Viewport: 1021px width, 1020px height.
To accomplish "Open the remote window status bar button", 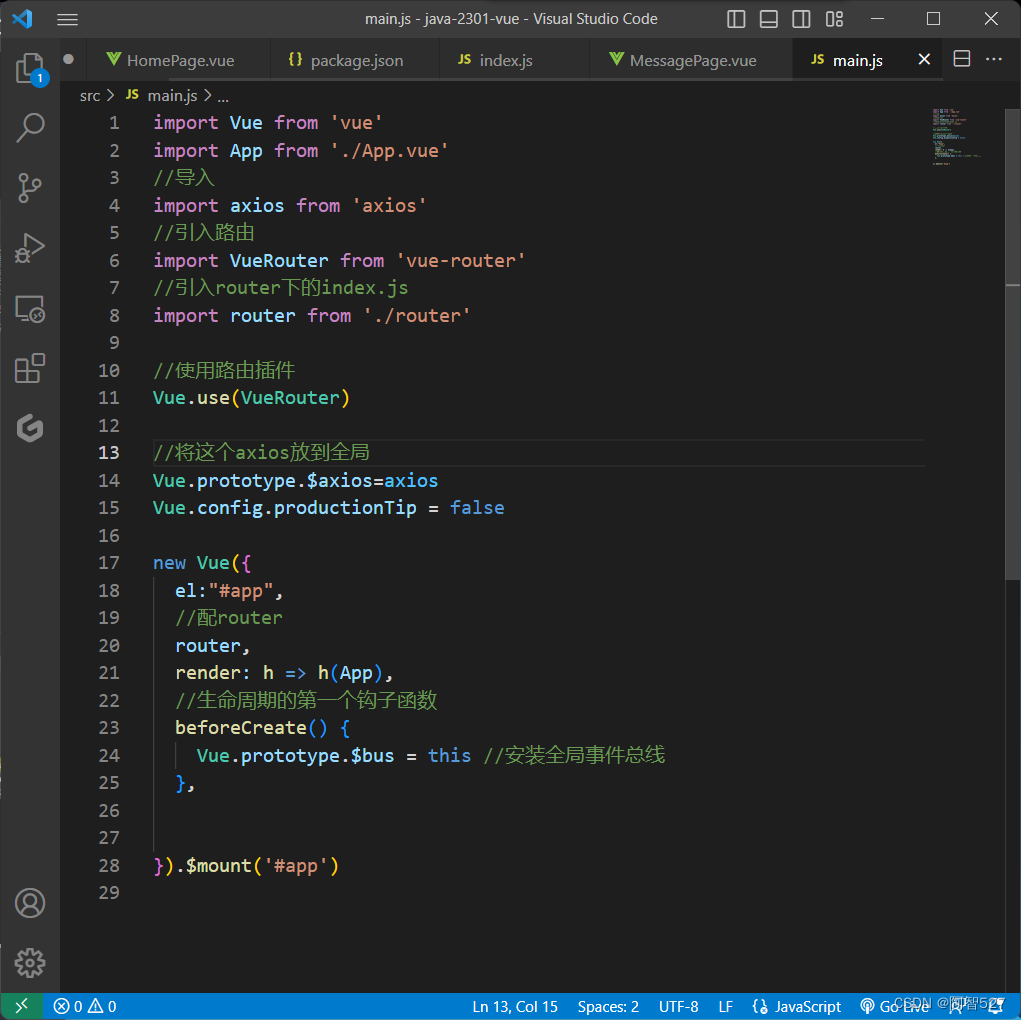I will coord(21,1006).
